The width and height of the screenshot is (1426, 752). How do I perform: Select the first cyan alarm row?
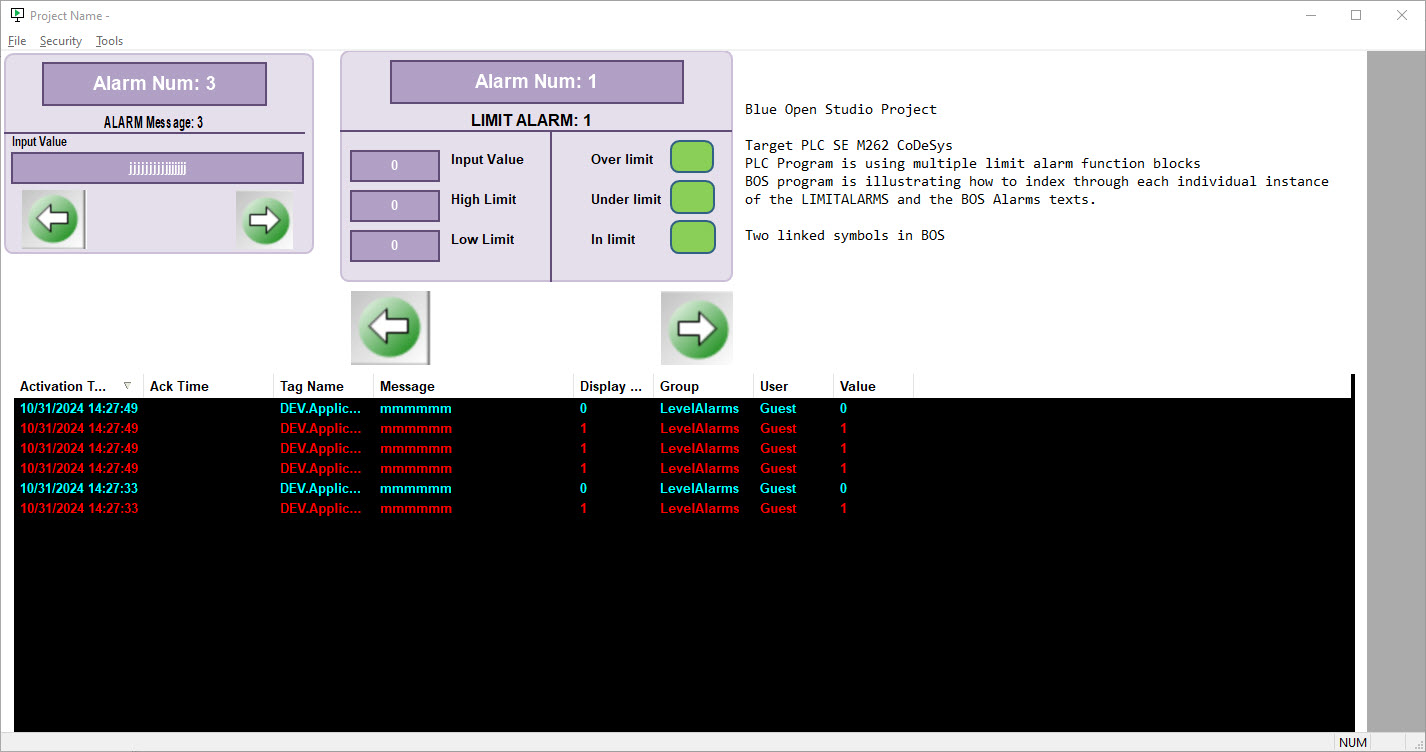click(400, 409)
